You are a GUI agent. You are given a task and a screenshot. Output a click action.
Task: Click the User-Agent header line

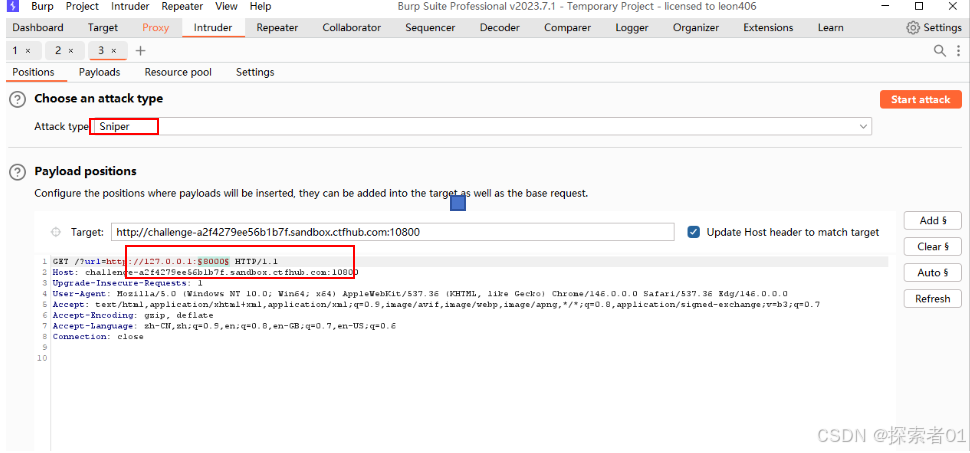(420, 293)
